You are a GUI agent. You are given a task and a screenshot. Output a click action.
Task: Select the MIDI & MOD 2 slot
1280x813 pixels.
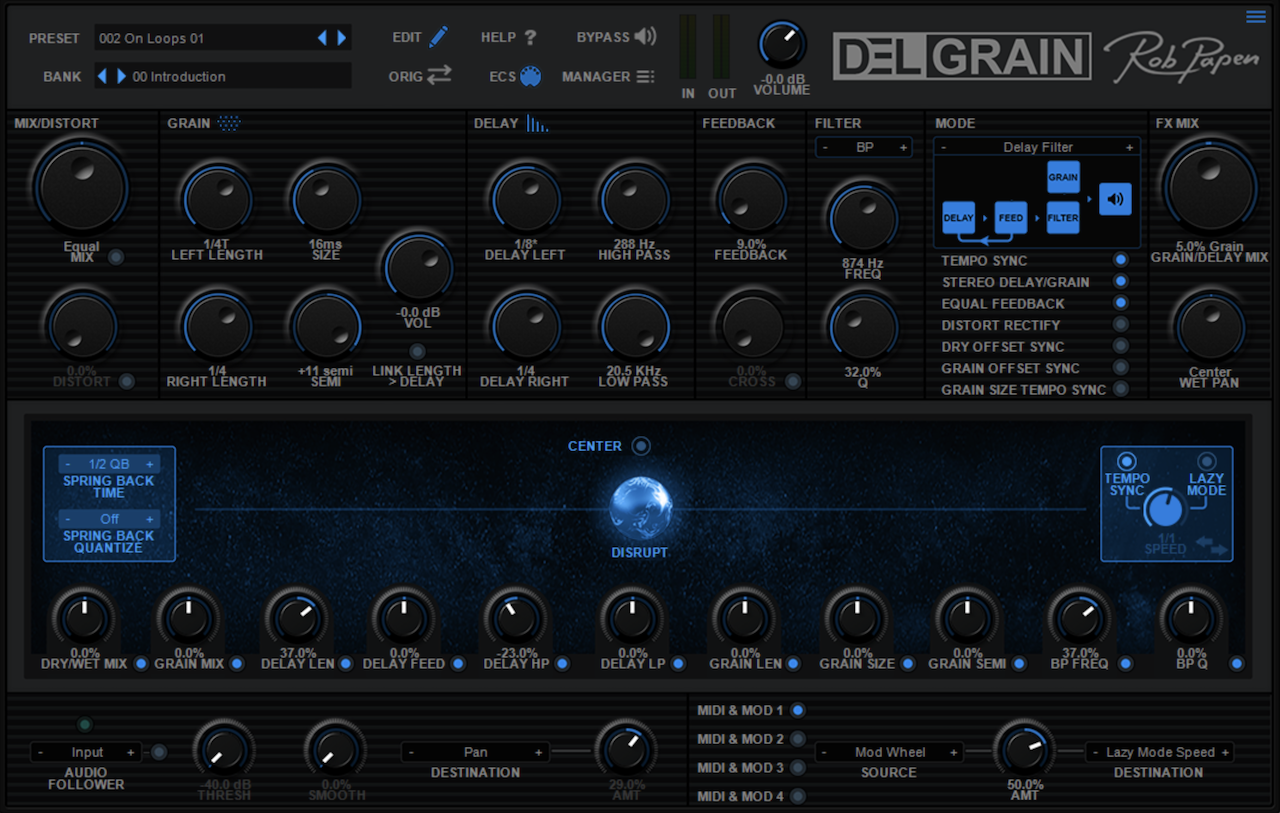[x=798, y=739]
